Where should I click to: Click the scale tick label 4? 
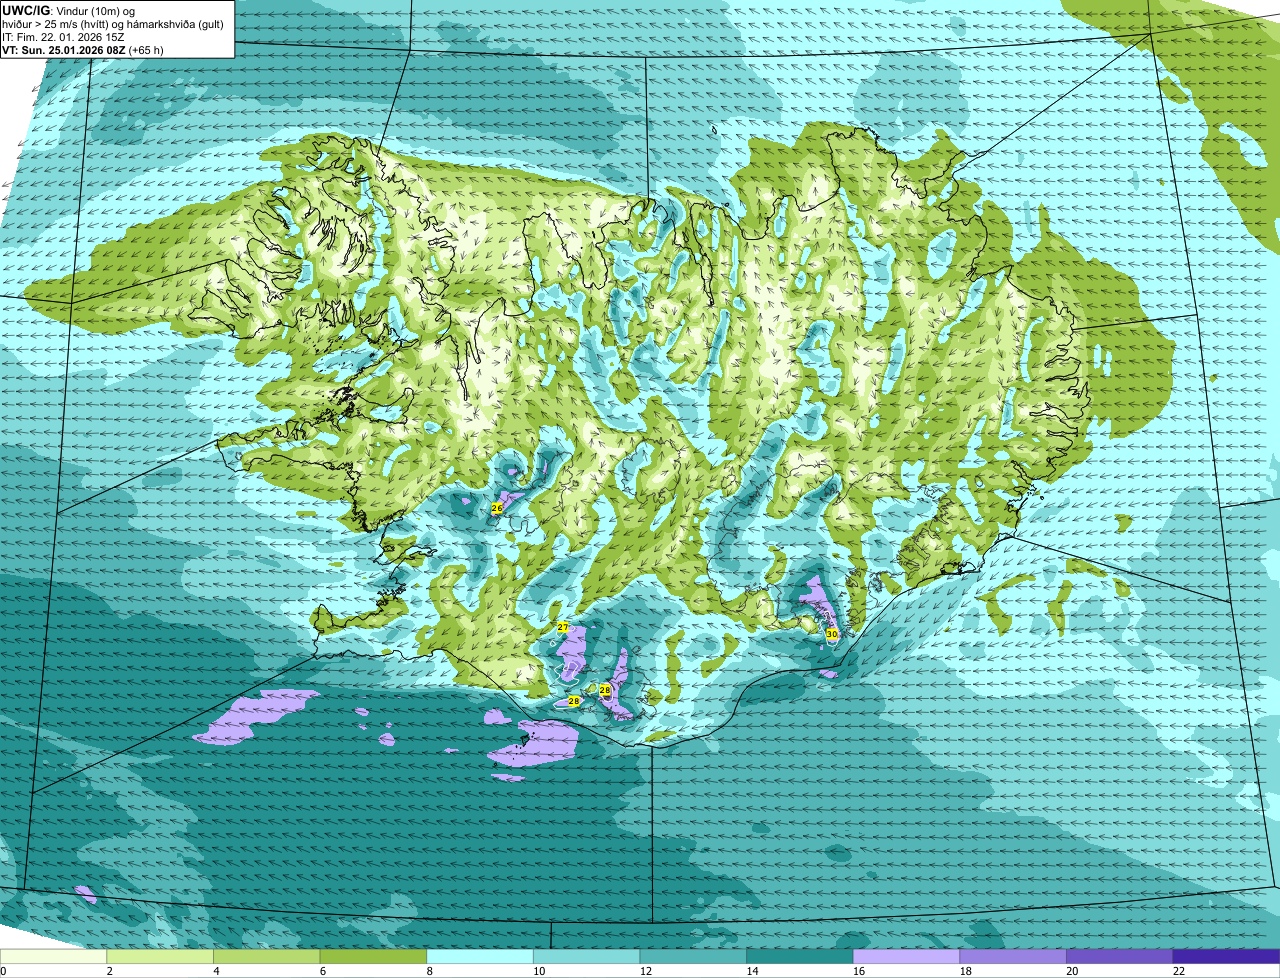pyautogui.click(x=217, y=971)
